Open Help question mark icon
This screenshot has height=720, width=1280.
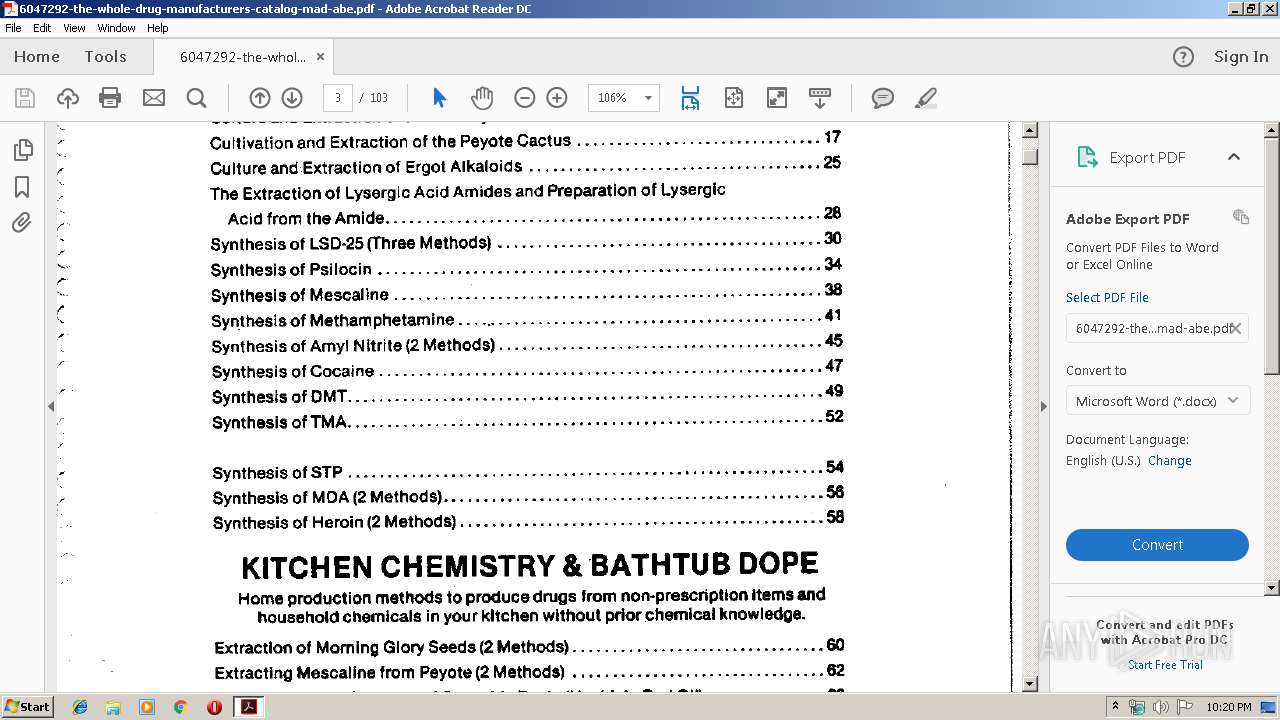pos(1183,57)
